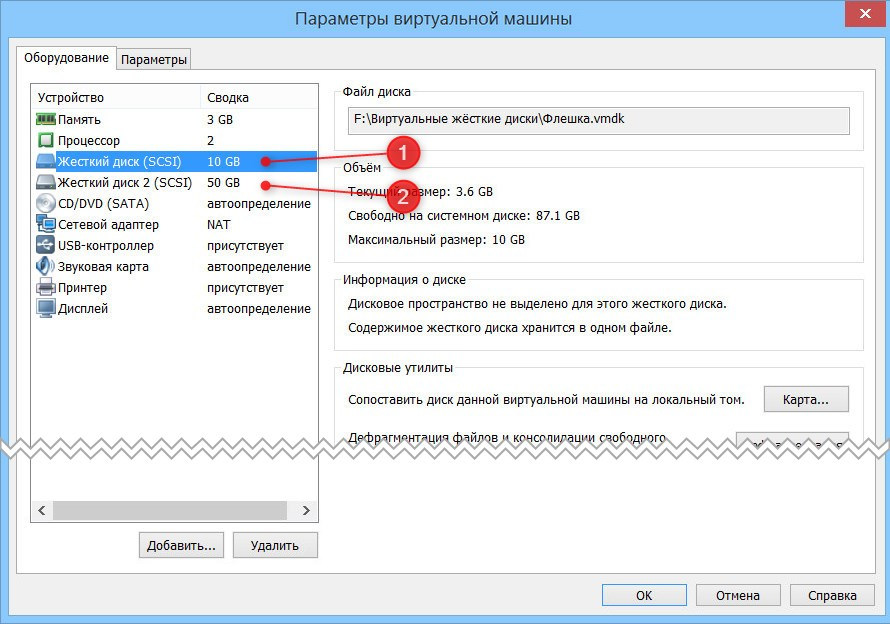Open the Оборудование tab
890x624 pixels.
[x=66, y=58]
